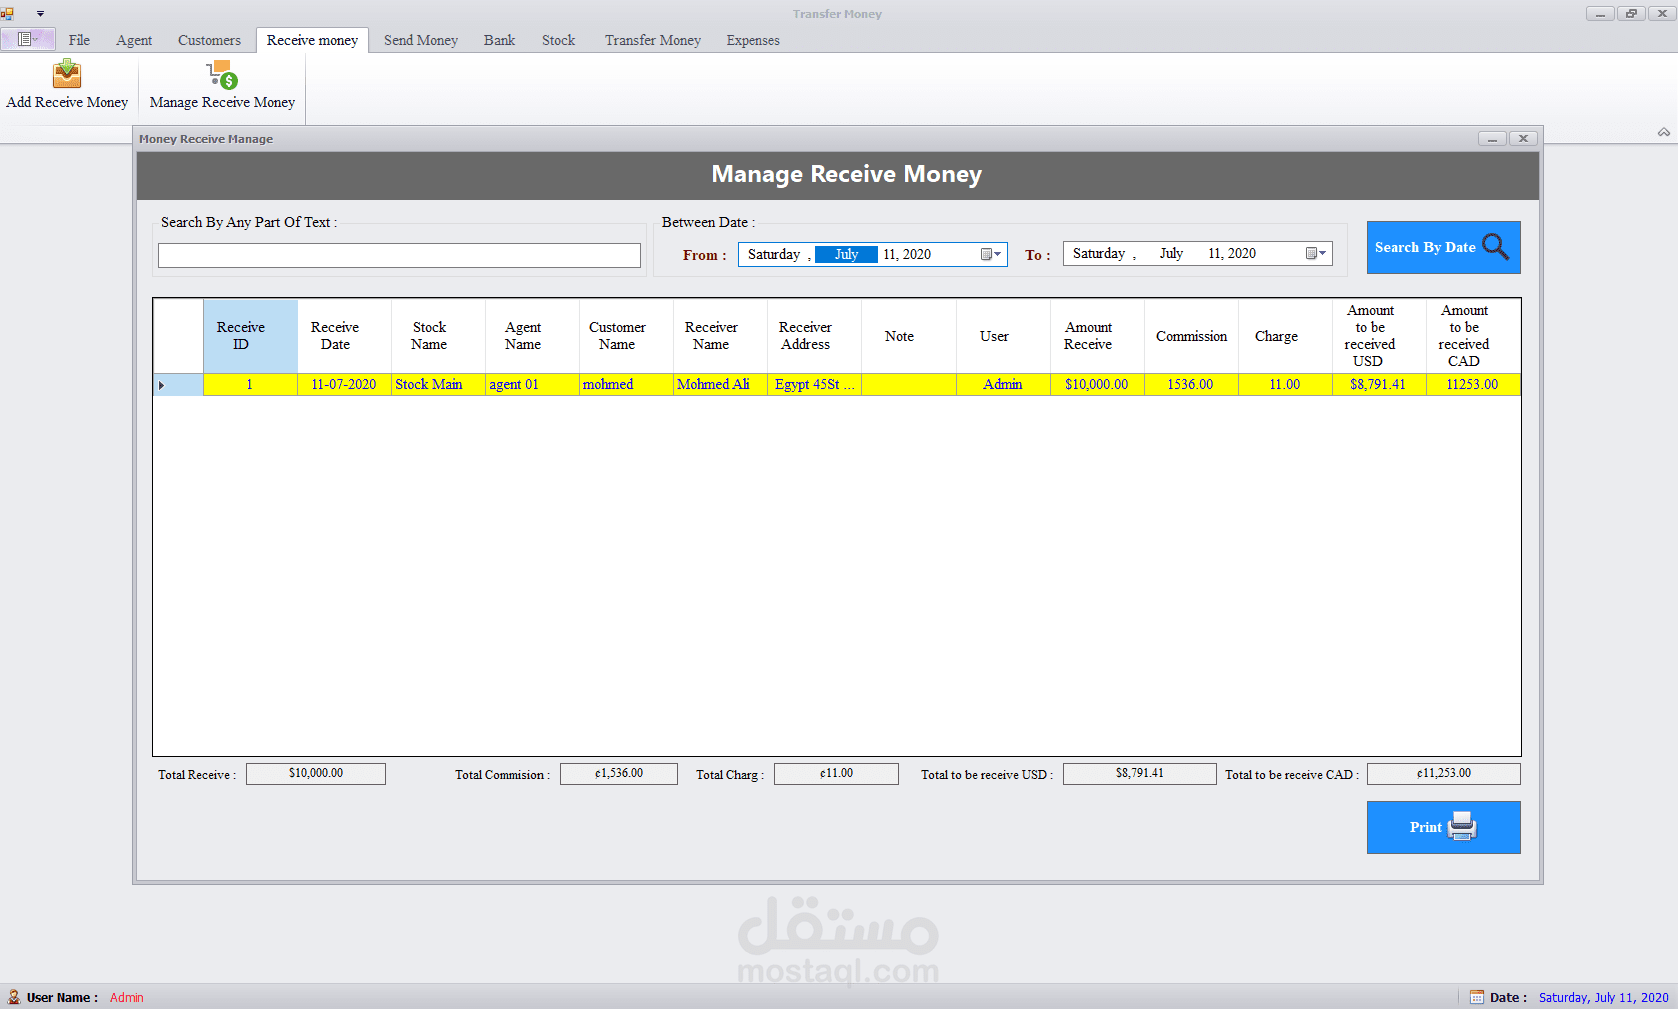Sort by Amount to be received USD header
The height and width of the screenshot is (1009, 1678).
tap(1379, 336)
